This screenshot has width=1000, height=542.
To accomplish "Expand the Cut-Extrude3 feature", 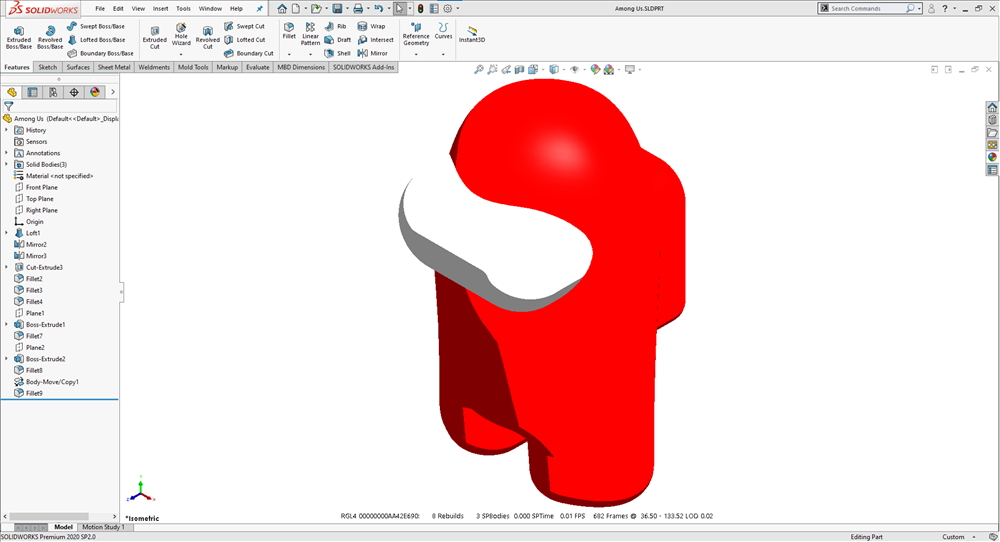I will 6,268.
